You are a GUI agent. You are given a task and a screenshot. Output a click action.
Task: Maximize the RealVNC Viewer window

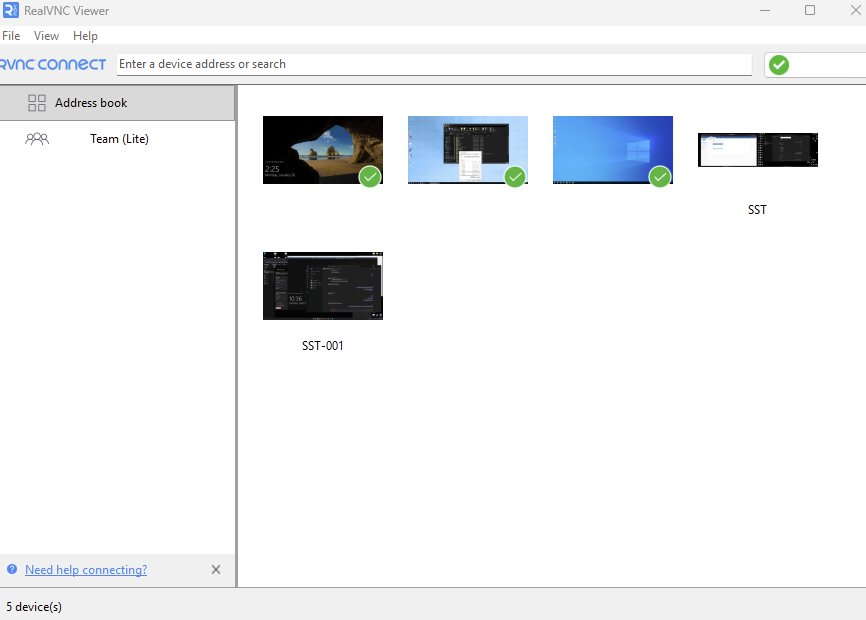tap(810, 10)
